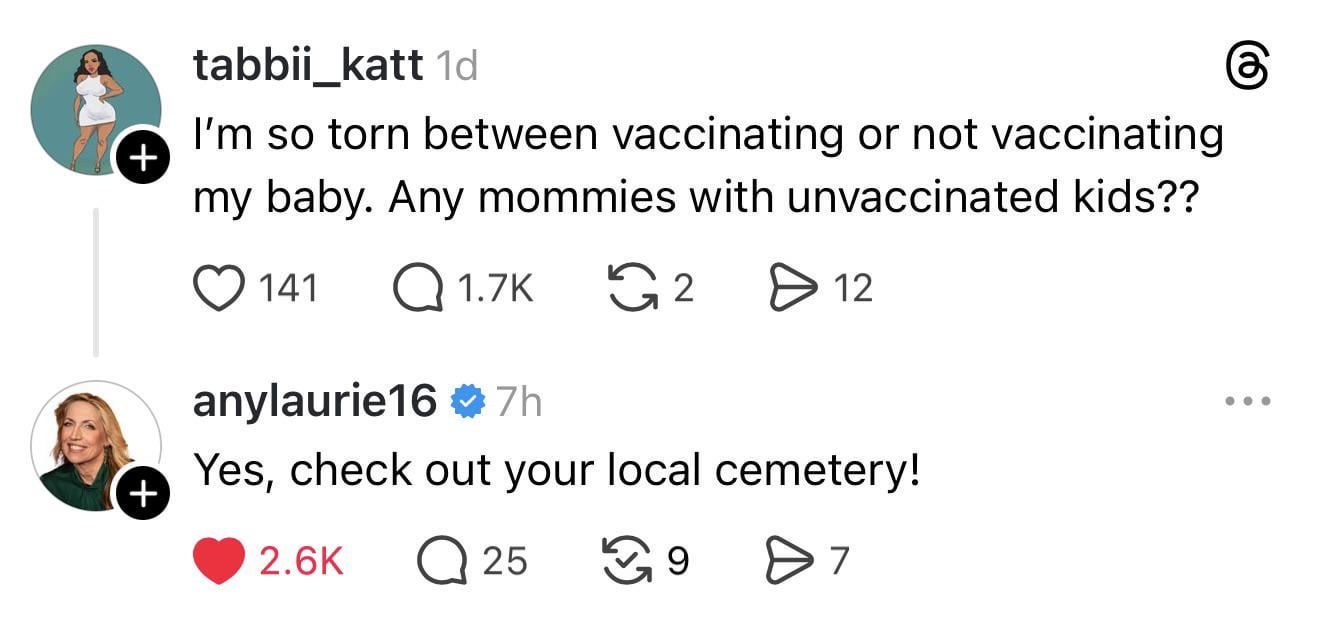The image size is (1320, 622).
Task: Click anylaurie16's blue verified badge
Action: click(x=466, y=402)
